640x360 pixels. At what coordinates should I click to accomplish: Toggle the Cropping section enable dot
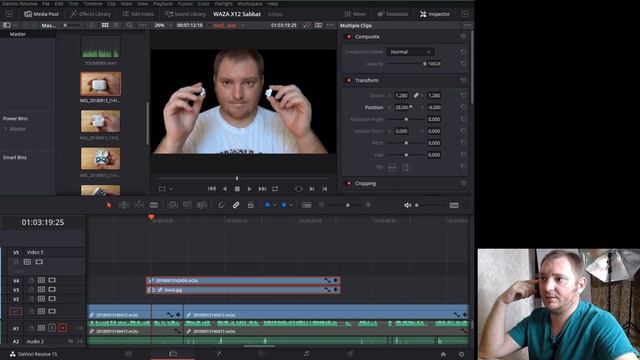349,183
